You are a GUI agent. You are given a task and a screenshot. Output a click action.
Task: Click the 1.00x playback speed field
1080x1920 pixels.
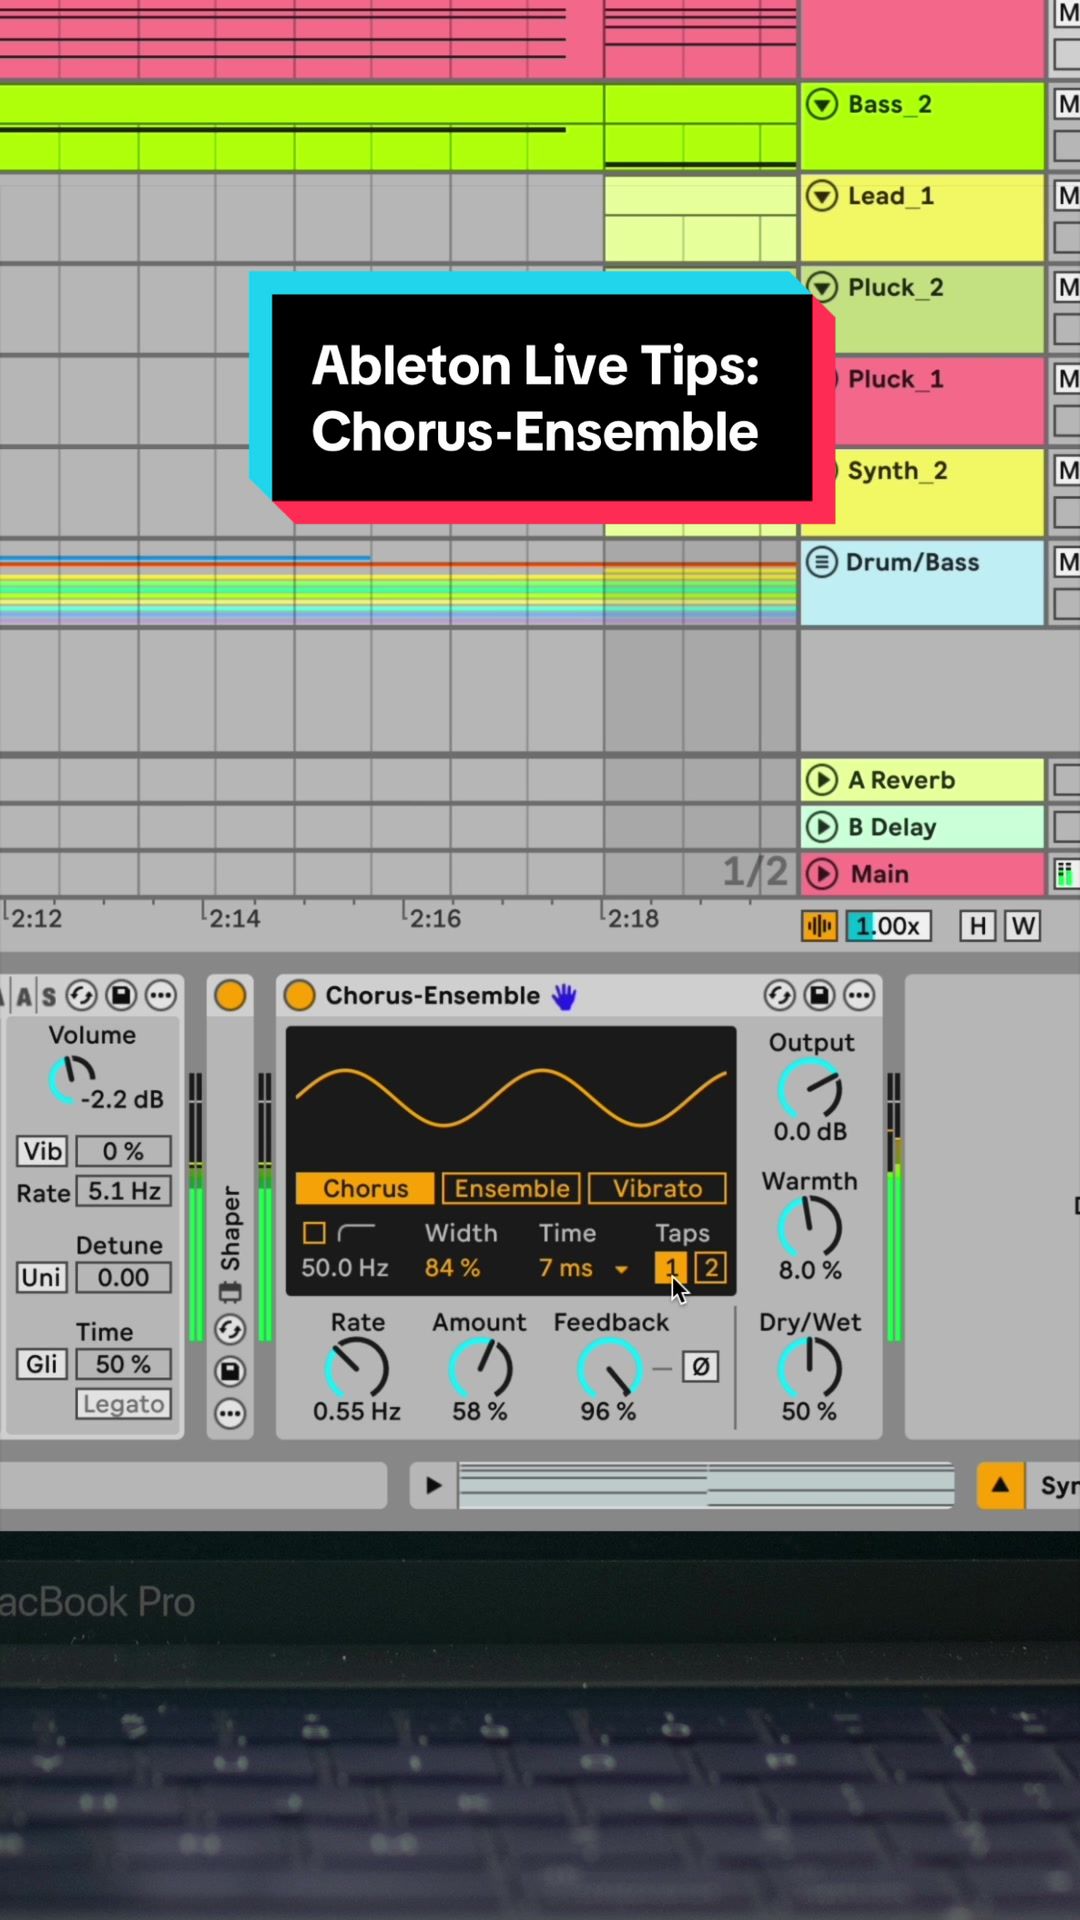point(888,926)
